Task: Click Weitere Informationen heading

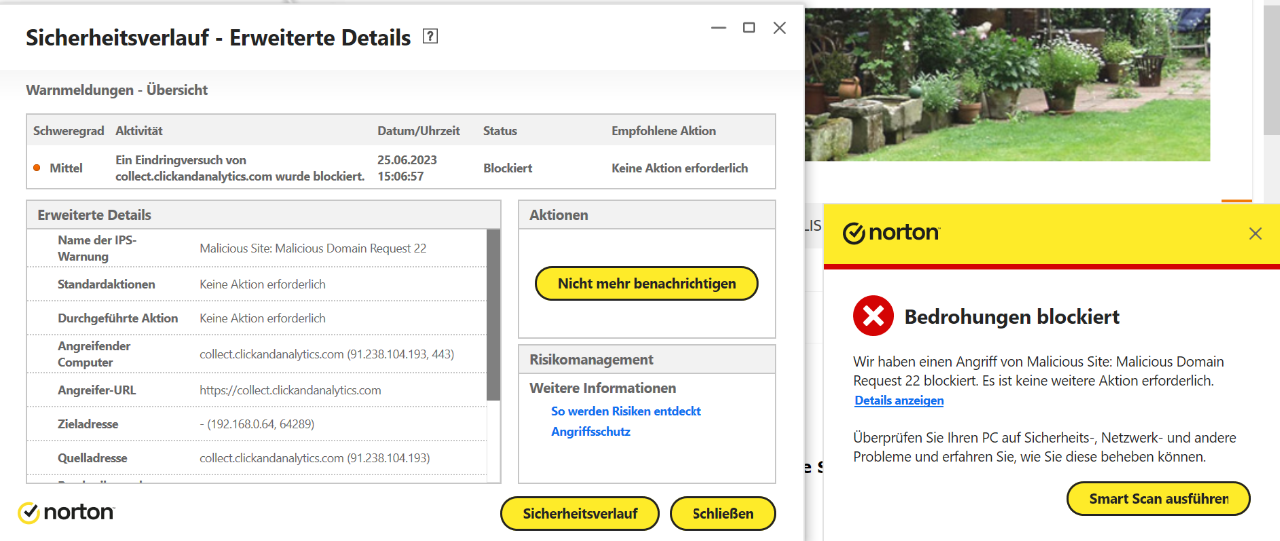Action: (603, 388)
